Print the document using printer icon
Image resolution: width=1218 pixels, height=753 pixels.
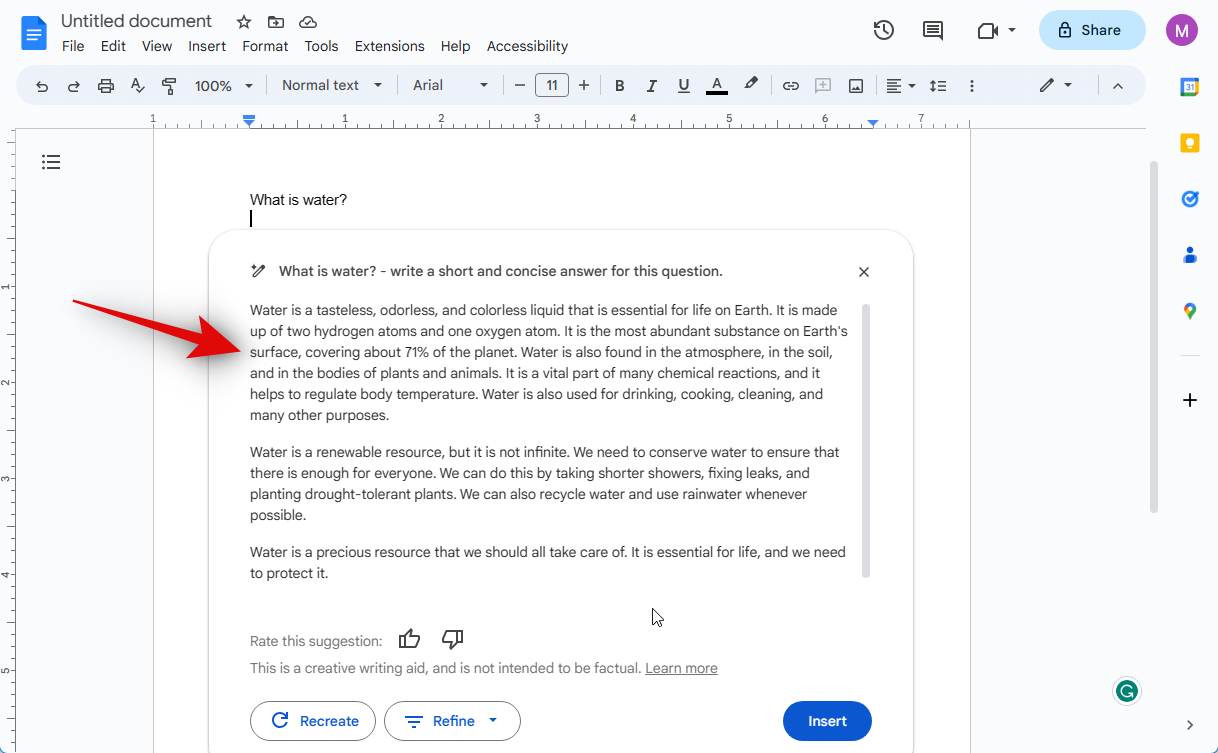106,86
